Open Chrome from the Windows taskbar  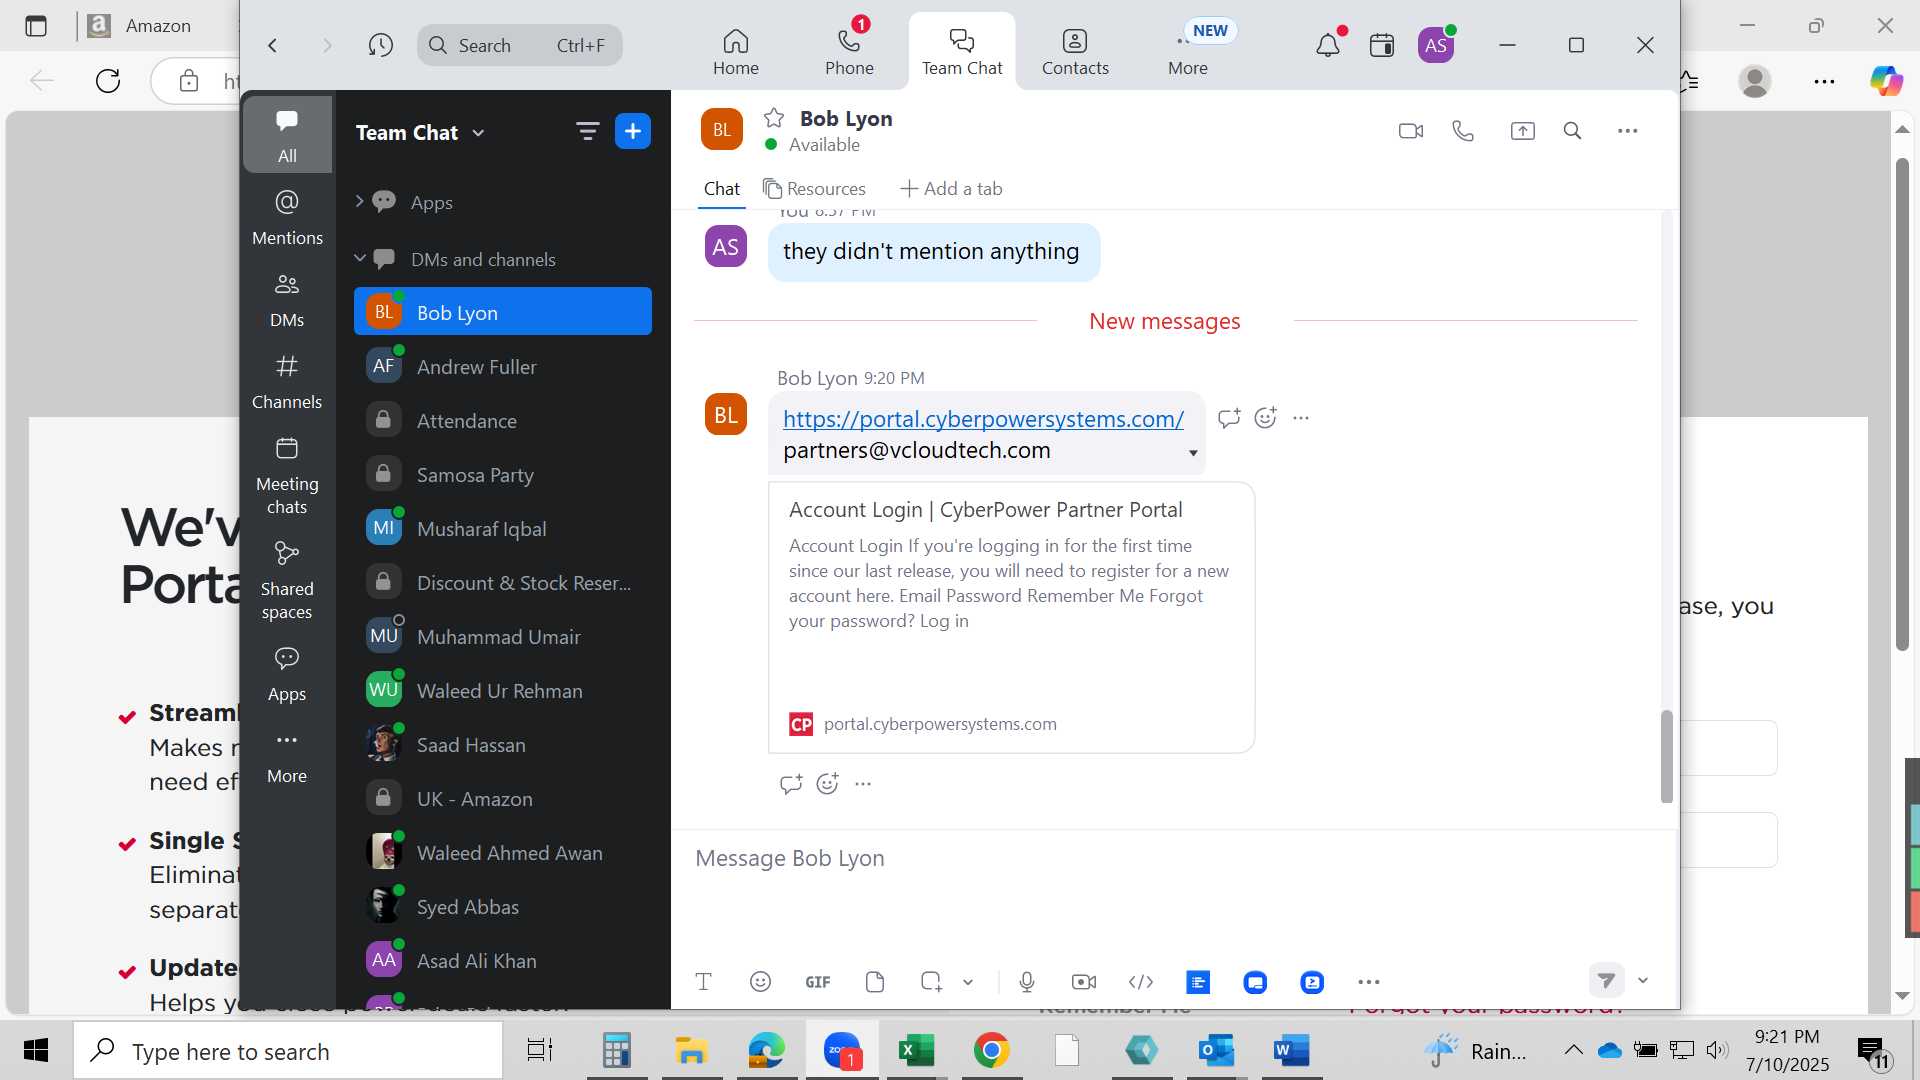991,1050
